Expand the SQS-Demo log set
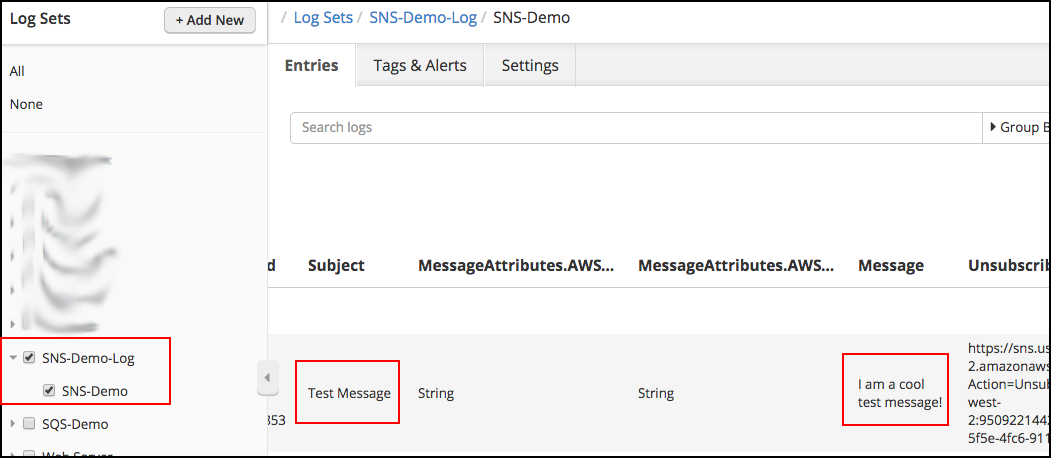The height and width of the screenshot is (458, 1051). tap(12, 424)
